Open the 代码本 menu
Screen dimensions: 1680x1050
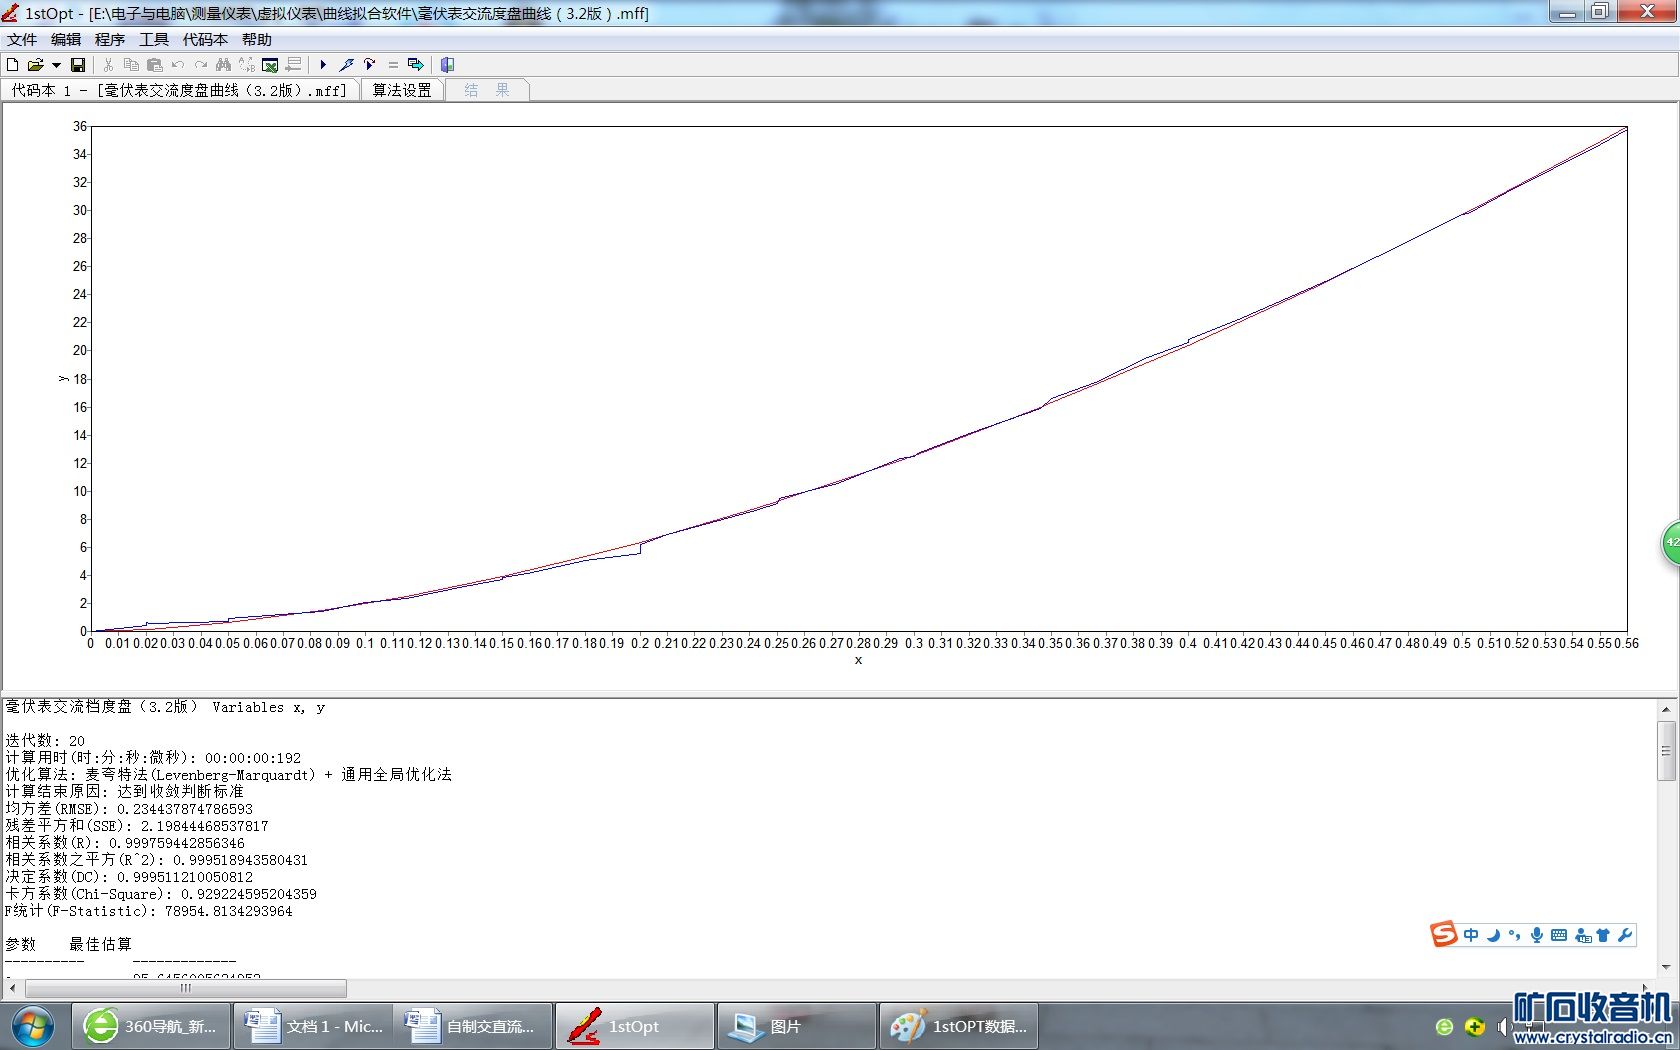(205, 40)
